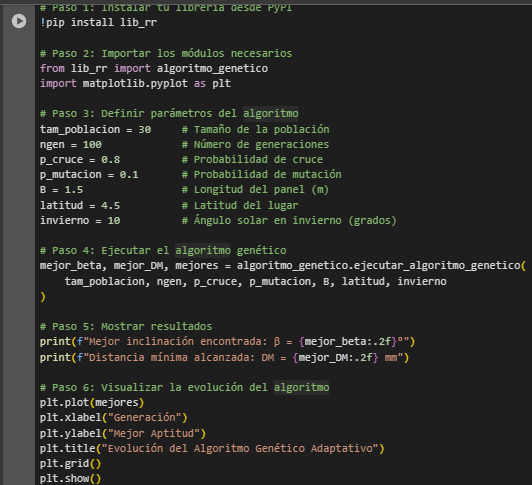
Task: Select the p_cruce value 0.8
Action: [111, 160]
